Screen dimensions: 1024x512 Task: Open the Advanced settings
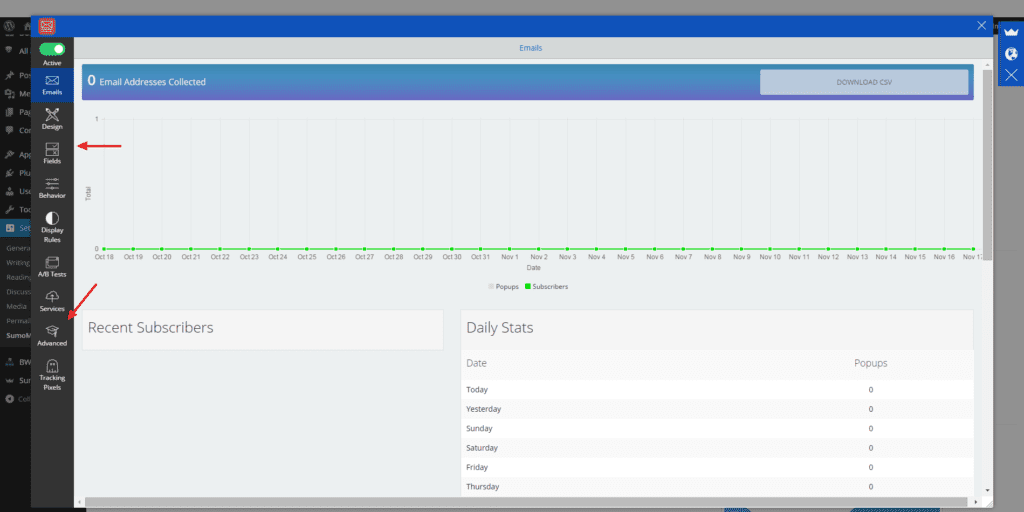[52, 336]
